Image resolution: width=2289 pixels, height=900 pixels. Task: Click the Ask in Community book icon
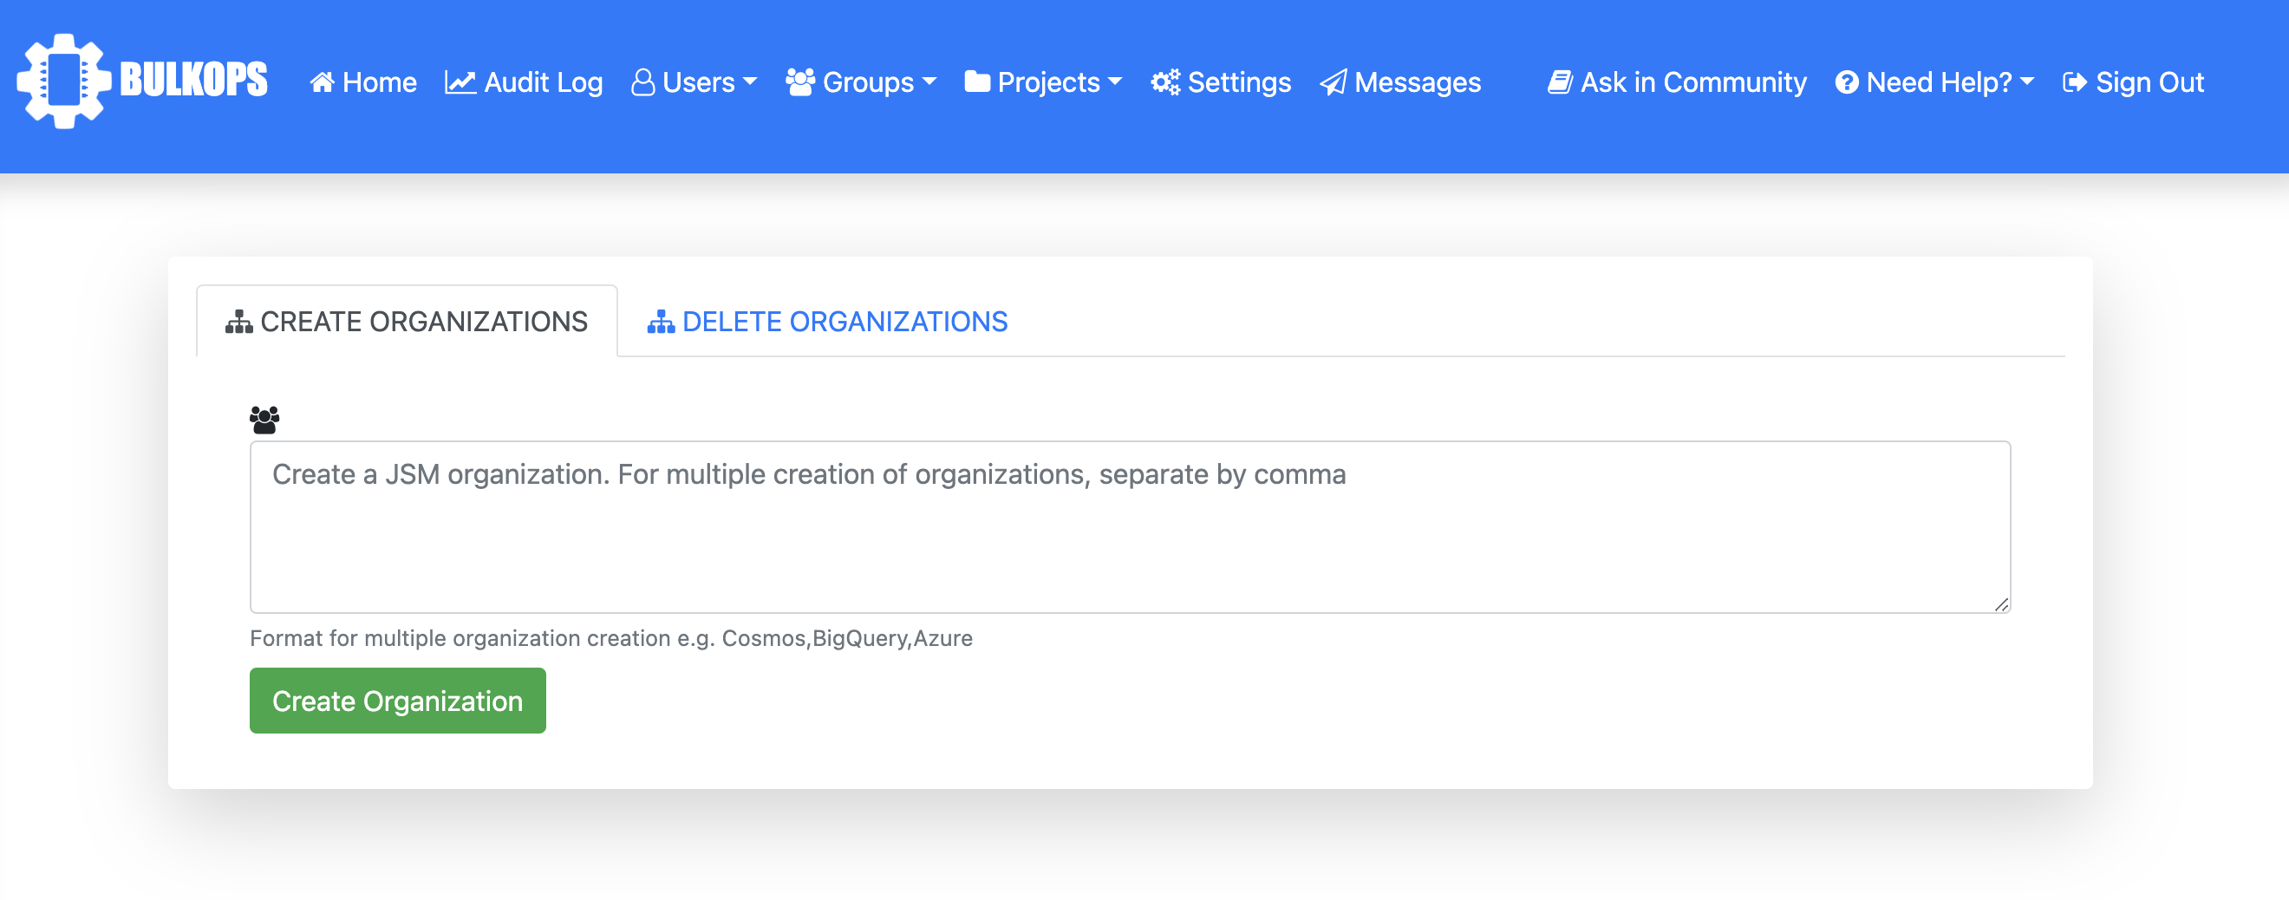click(1560, 82)
